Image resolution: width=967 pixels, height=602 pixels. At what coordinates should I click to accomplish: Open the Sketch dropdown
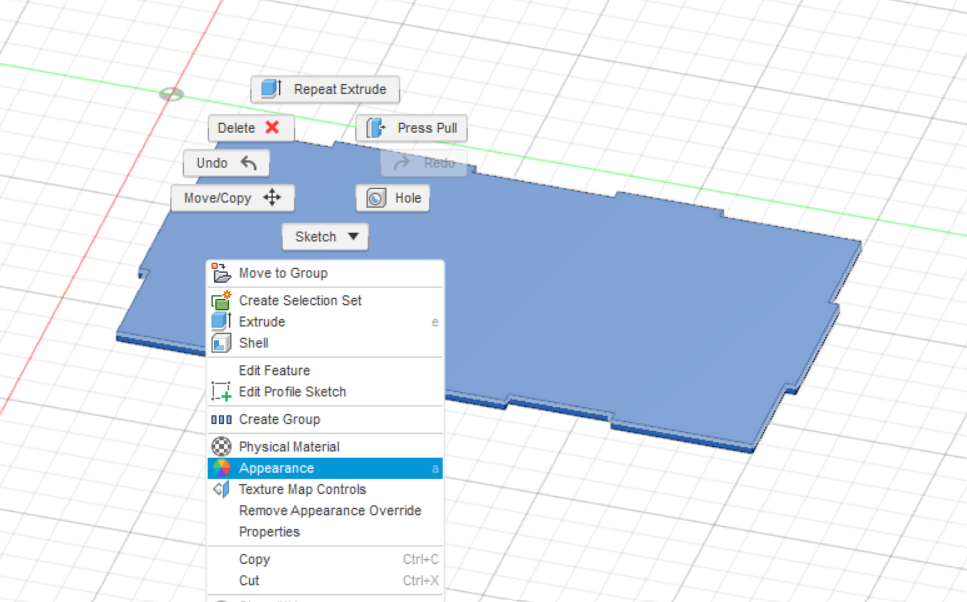click(x=325, y=237)
